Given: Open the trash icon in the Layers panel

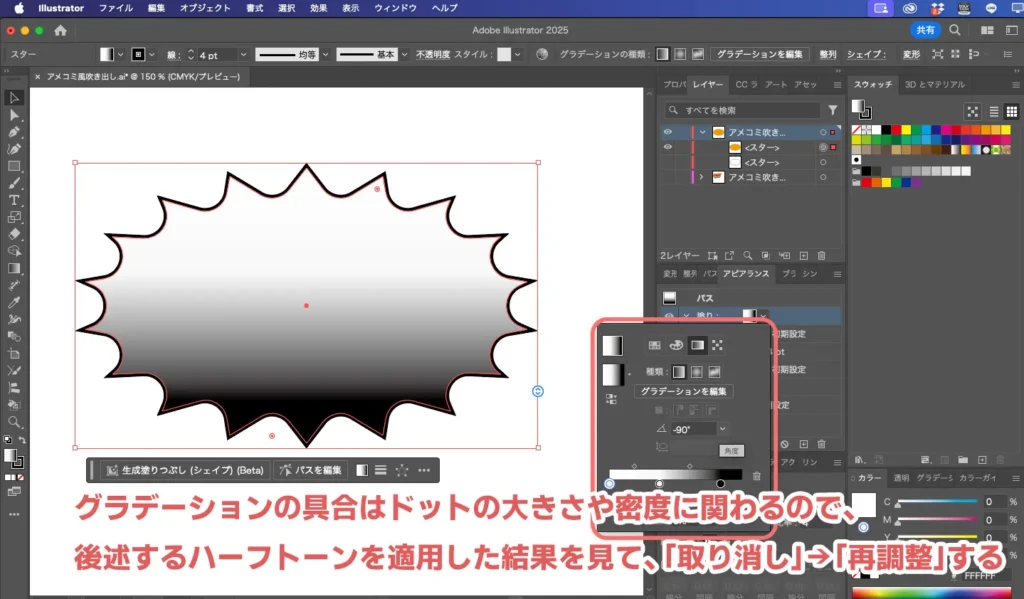Looking at the screenshot, I should coord(821,255).
